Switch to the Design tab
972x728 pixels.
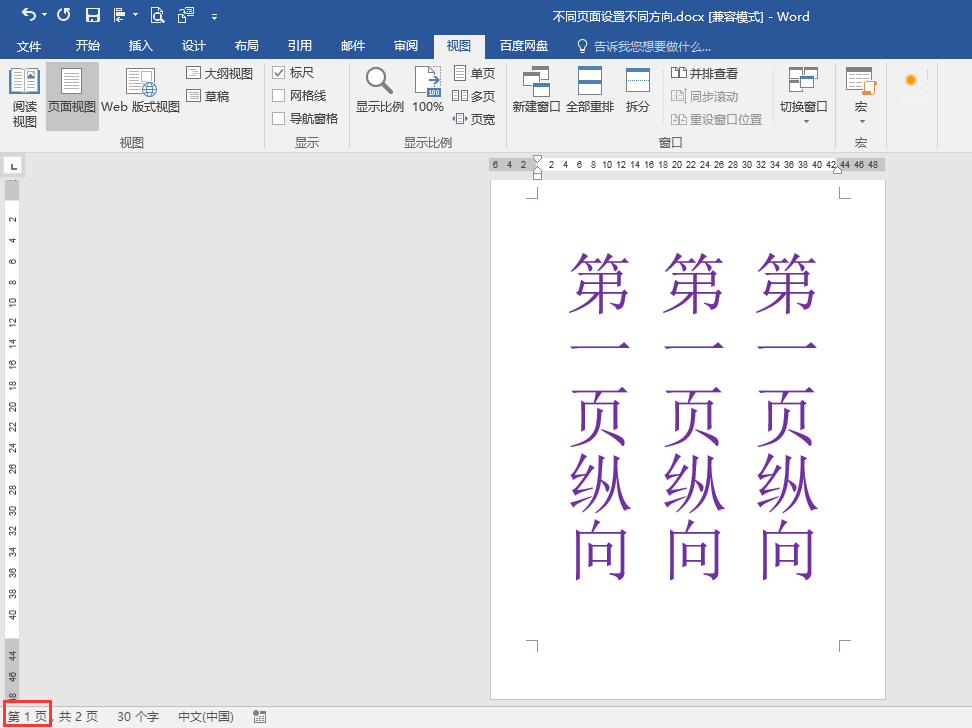click(193, 46)
